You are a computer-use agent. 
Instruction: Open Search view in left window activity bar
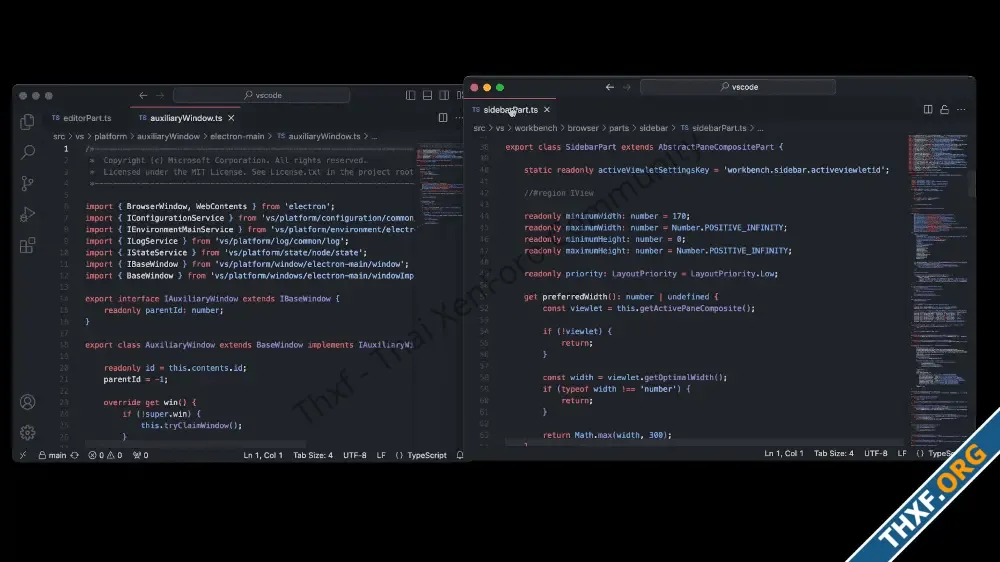pyautogui.click(x=27, y=152)
